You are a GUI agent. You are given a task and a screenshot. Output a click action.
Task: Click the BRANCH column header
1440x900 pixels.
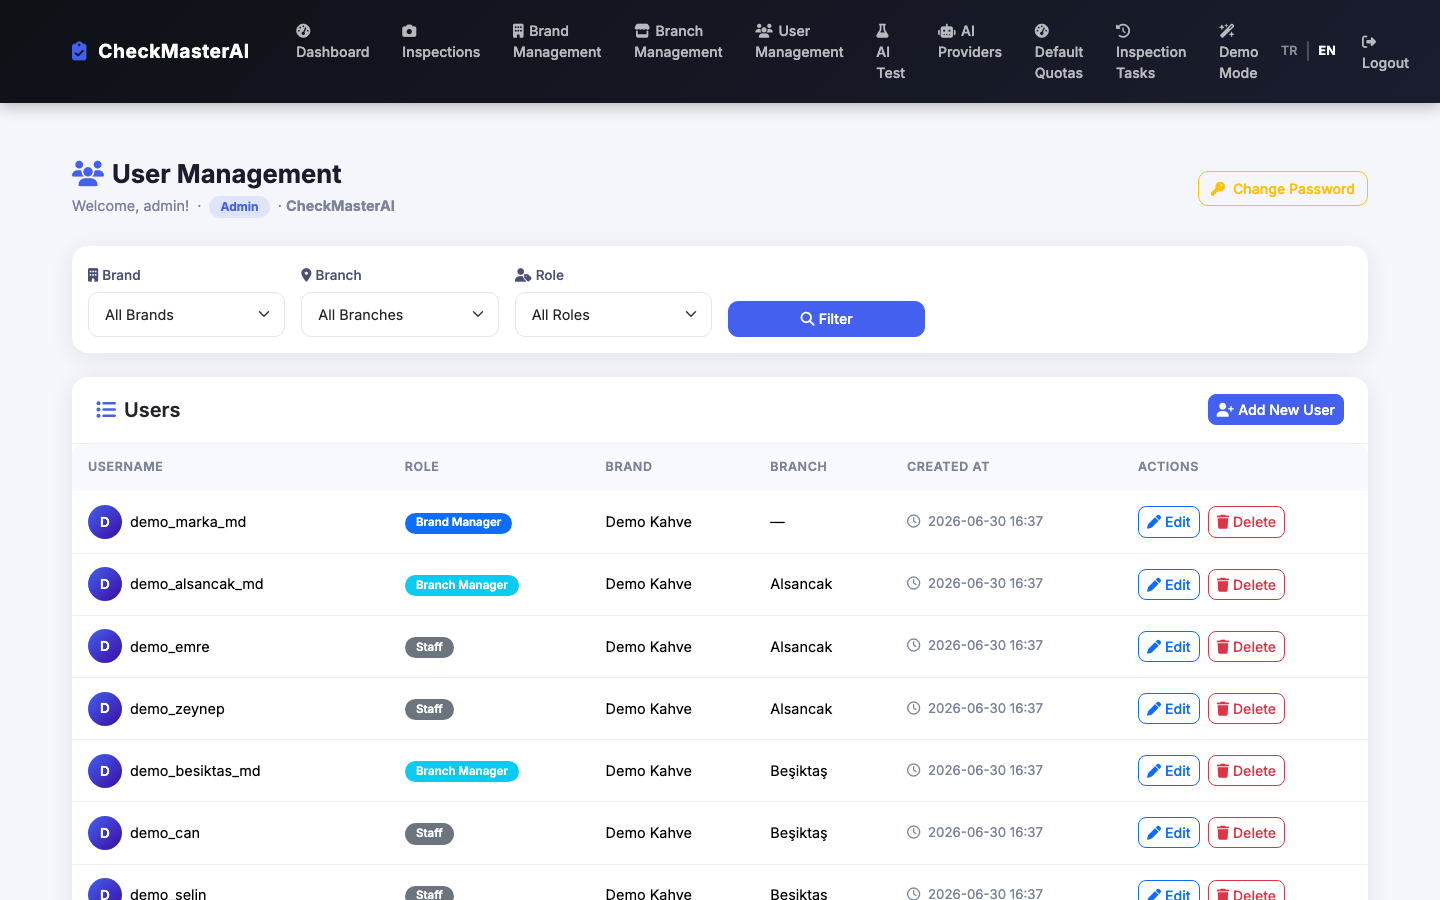(x=798, y=467)
